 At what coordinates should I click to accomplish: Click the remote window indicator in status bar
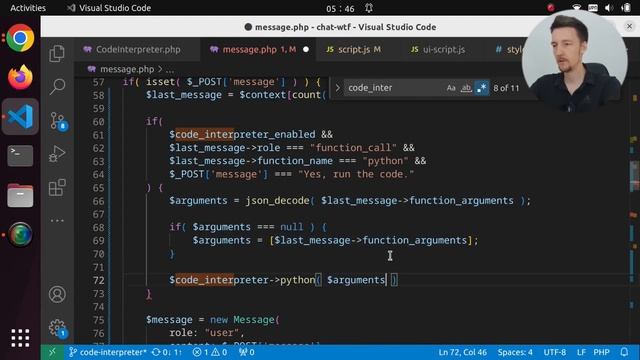tap(52, 352)
